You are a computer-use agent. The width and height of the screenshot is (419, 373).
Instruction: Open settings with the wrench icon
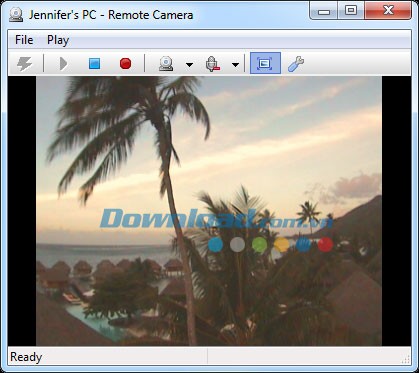pos(296,64)
